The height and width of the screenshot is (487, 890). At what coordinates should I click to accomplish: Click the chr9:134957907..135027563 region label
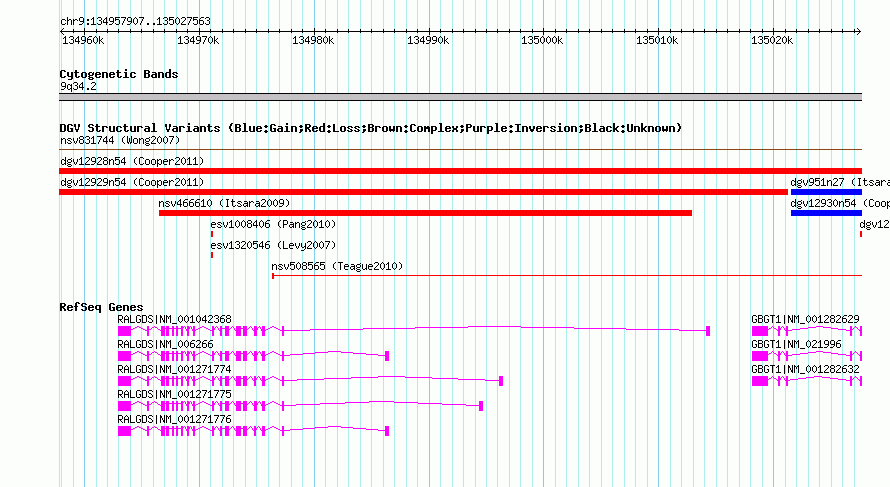click(135, 21)
